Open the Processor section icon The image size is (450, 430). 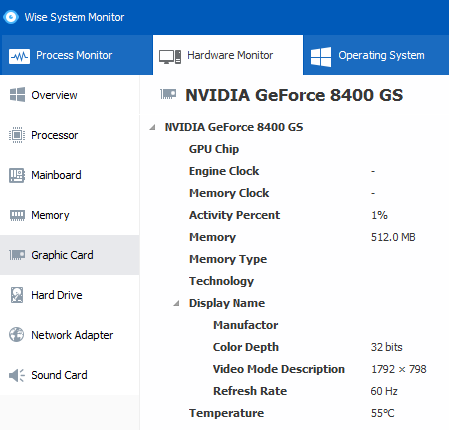pyautogui.click(x=17, y=135)
